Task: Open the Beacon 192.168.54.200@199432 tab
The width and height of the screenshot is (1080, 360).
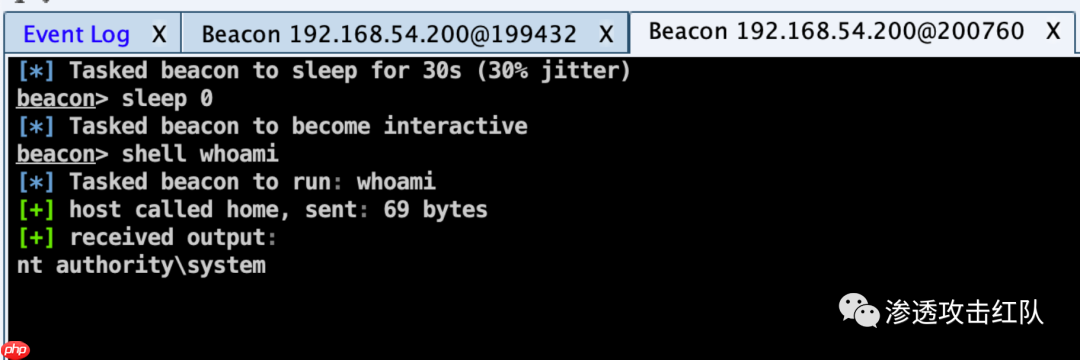Action: 389,34
